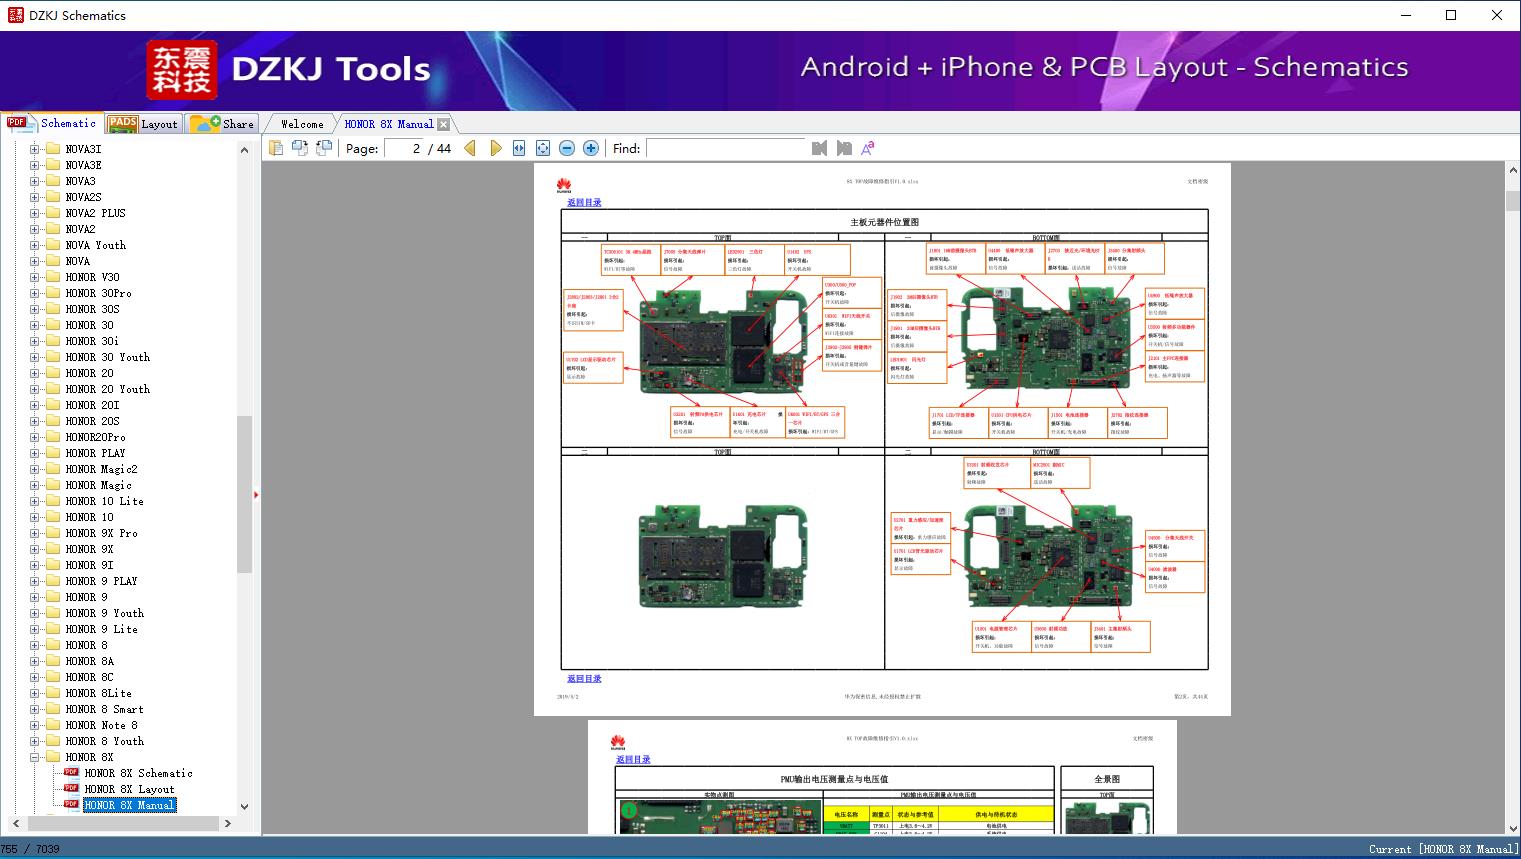Select the HONOR 9X Pro tree item
1521x859 pixels.
click(x=102, y=533)
